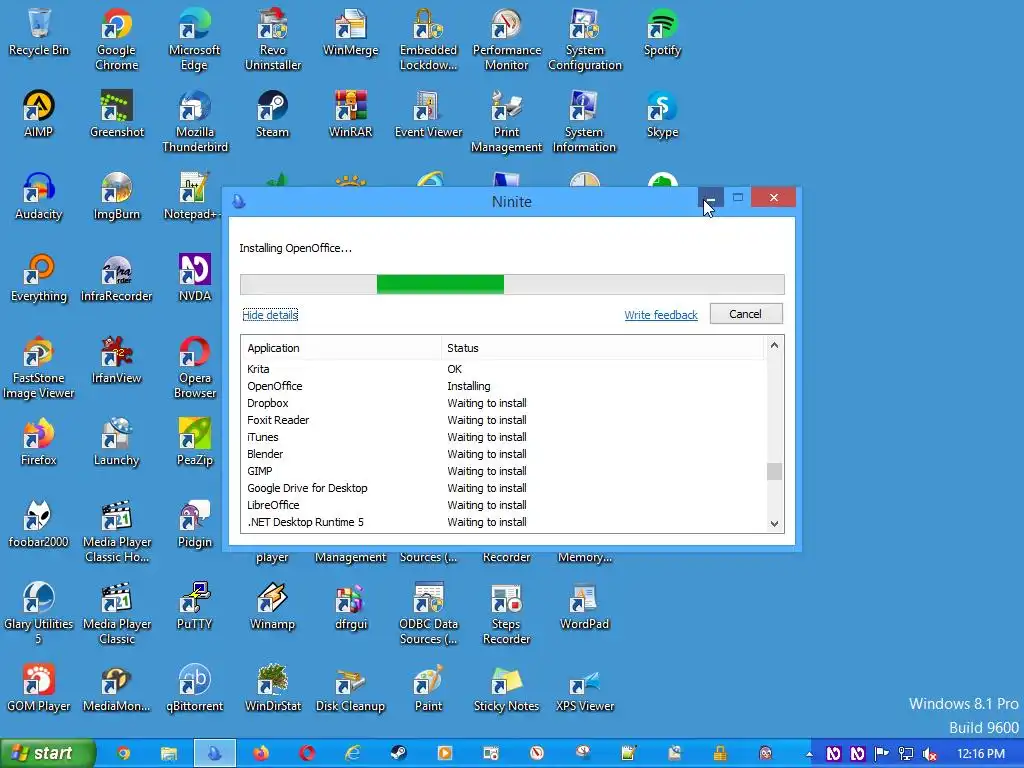Select the Dropbox row in the list
1024x768 pixels.
504,403
